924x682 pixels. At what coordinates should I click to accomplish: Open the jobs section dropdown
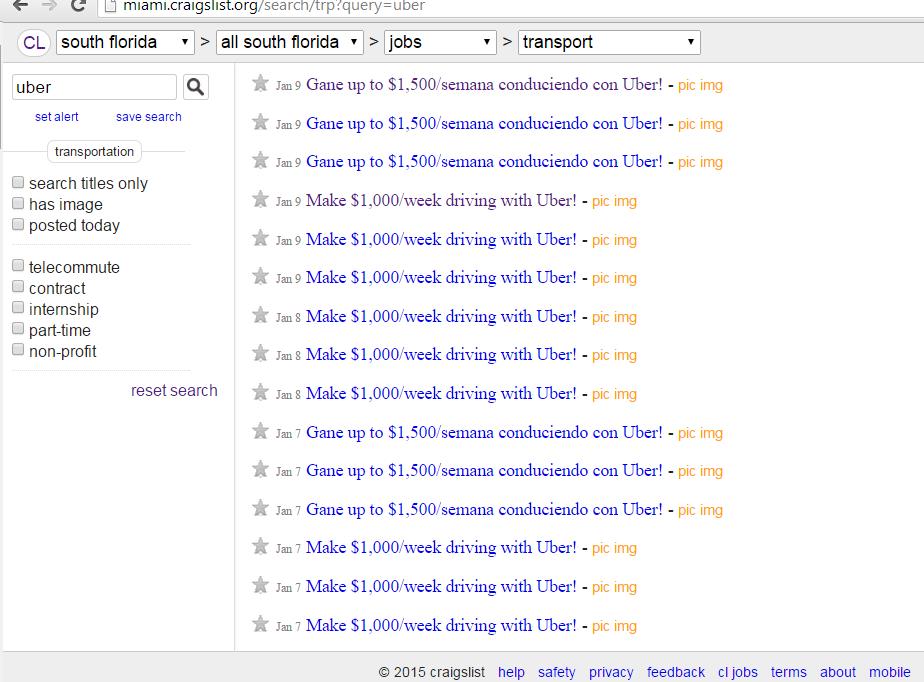(x=440, y=42)
